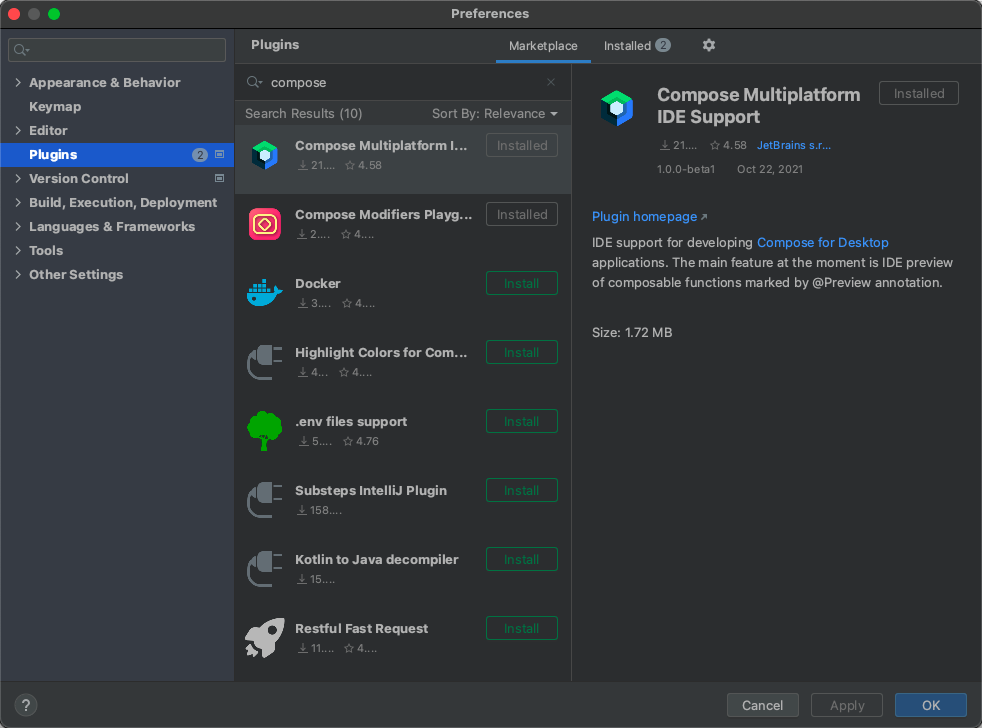Clear the plugin search field
Image resolution: width=982 pixels, height=728 pixels.
551,83
